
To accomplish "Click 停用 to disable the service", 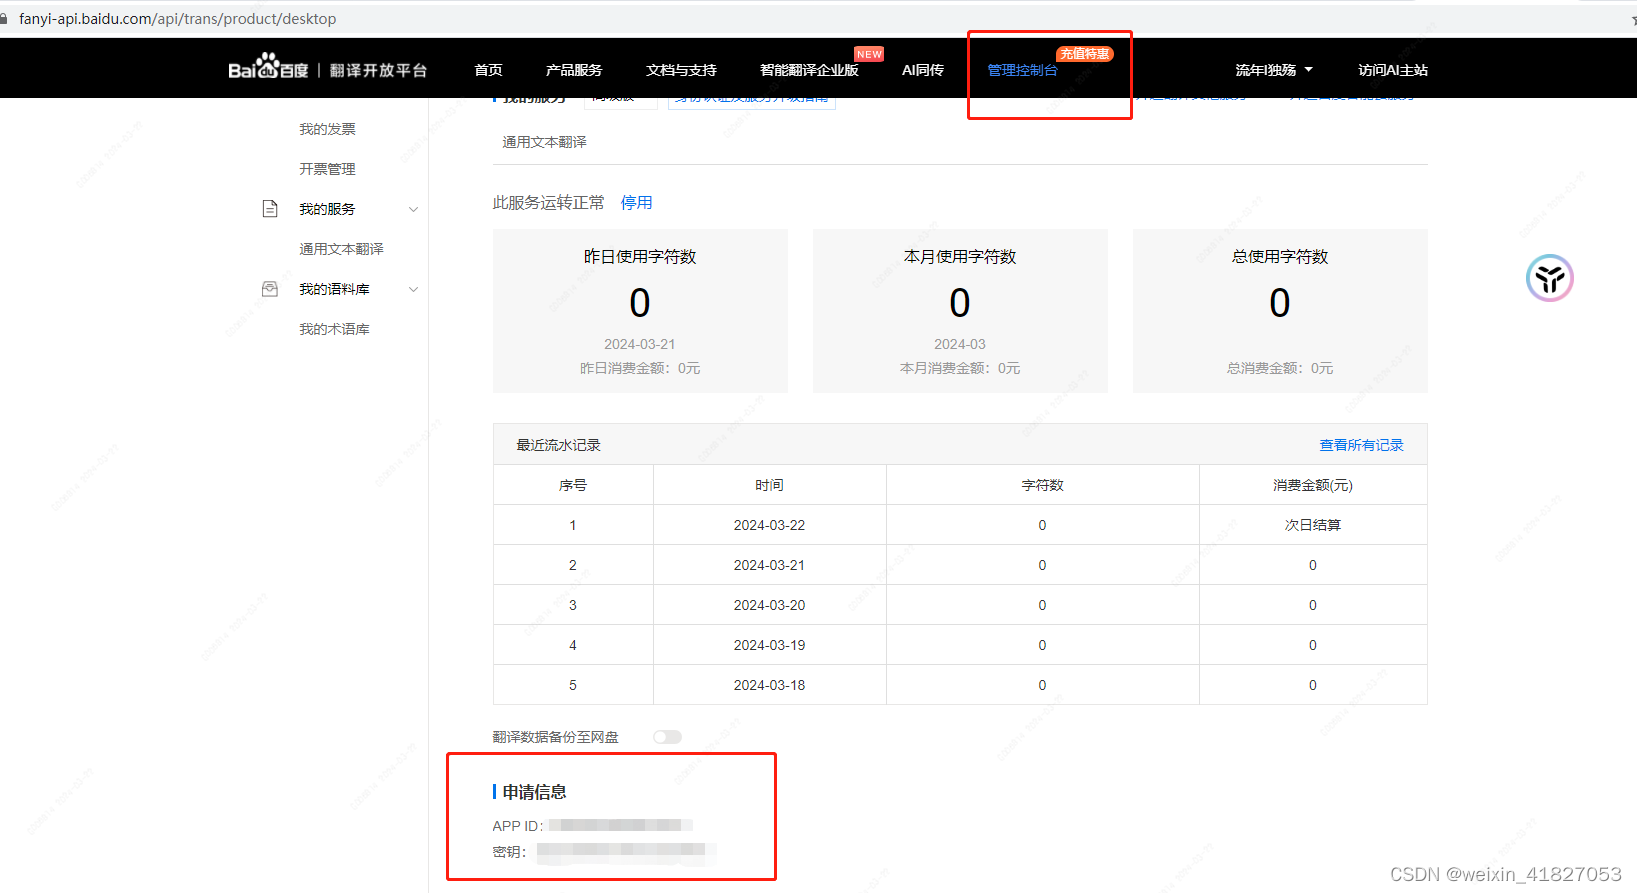I will pos(636,203).
